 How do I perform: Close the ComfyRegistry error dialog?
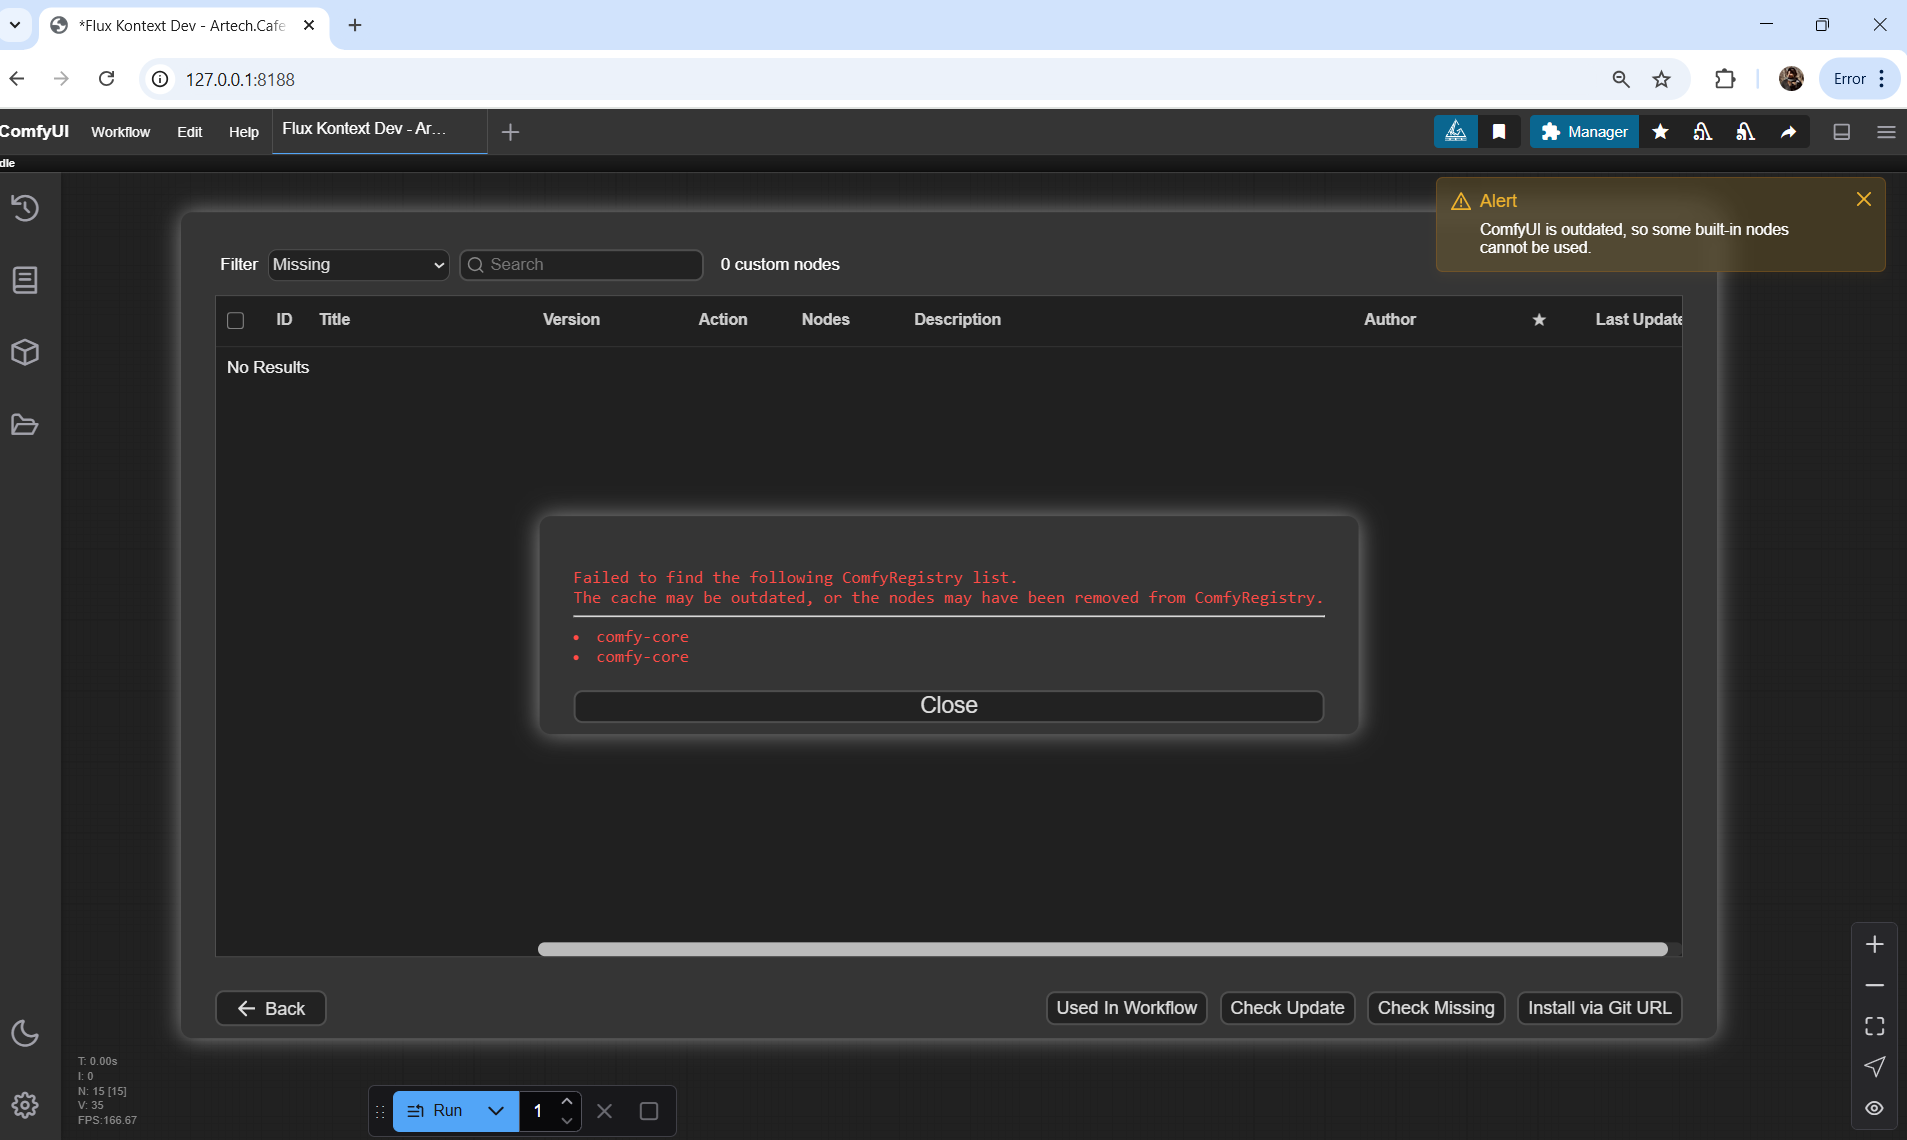[948, 706]
